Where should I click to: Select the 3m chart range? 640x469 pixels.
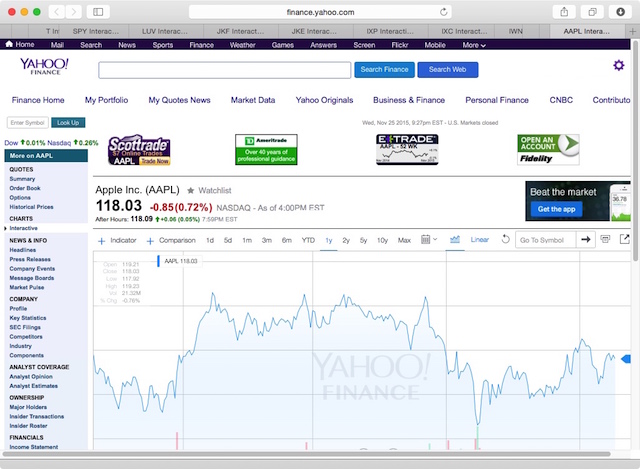pyautogui.click(x=267, y=240)
